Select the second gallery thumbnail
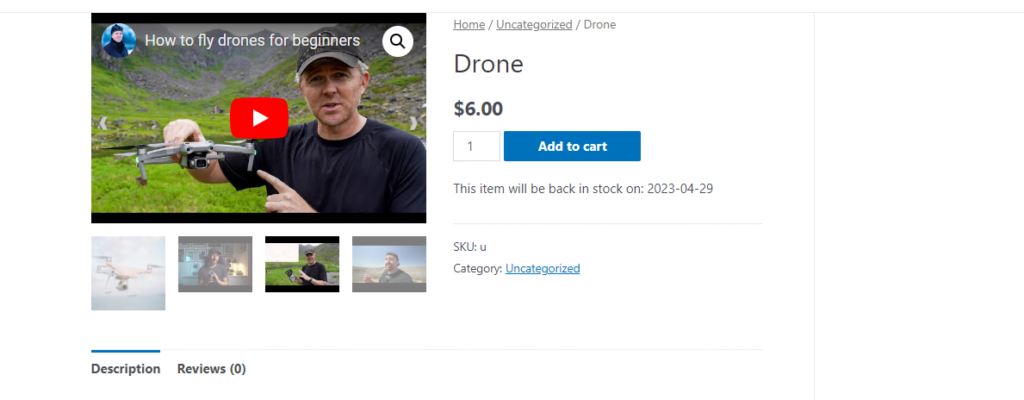 coord(215,264)
